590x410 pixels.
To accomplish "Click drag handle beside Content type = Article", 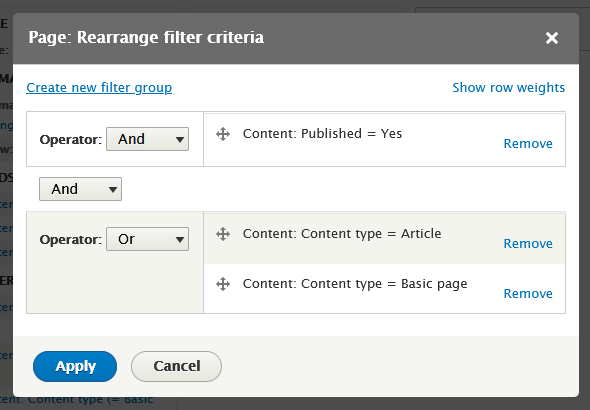I will [x=223, y=234].
